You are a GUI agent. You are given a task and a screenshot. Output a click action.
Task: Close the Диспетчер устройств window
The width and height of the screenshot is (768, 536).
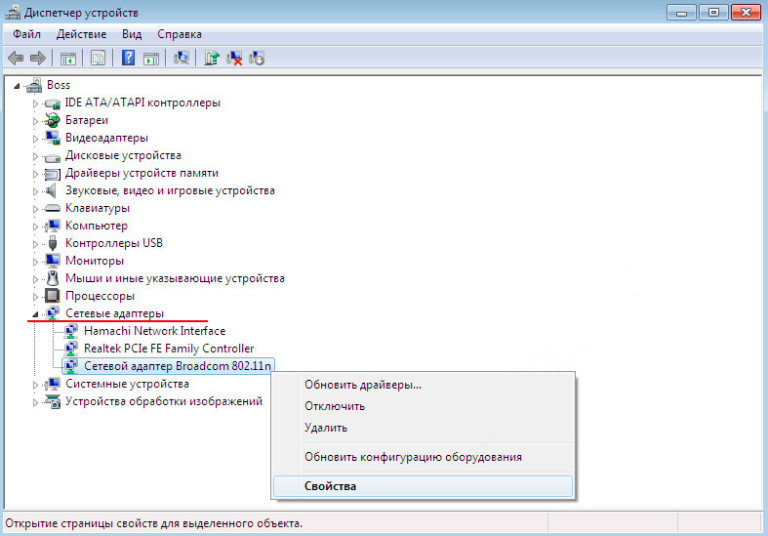point(746,12)
